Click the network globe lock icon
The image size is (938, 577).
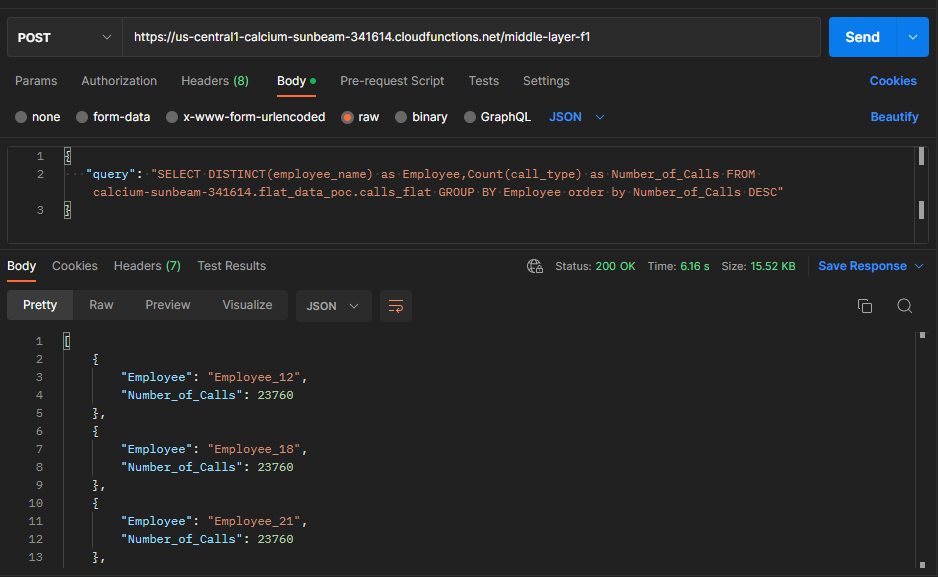[x=535, y=266]
